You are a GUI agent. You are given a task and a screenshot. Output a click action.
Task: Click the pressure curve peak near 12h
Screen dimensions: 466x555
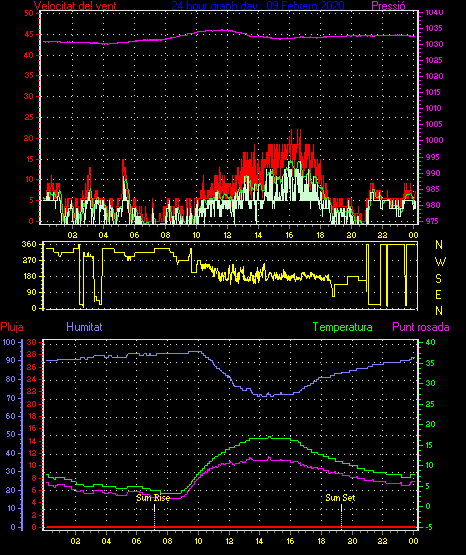pos(222,30)
